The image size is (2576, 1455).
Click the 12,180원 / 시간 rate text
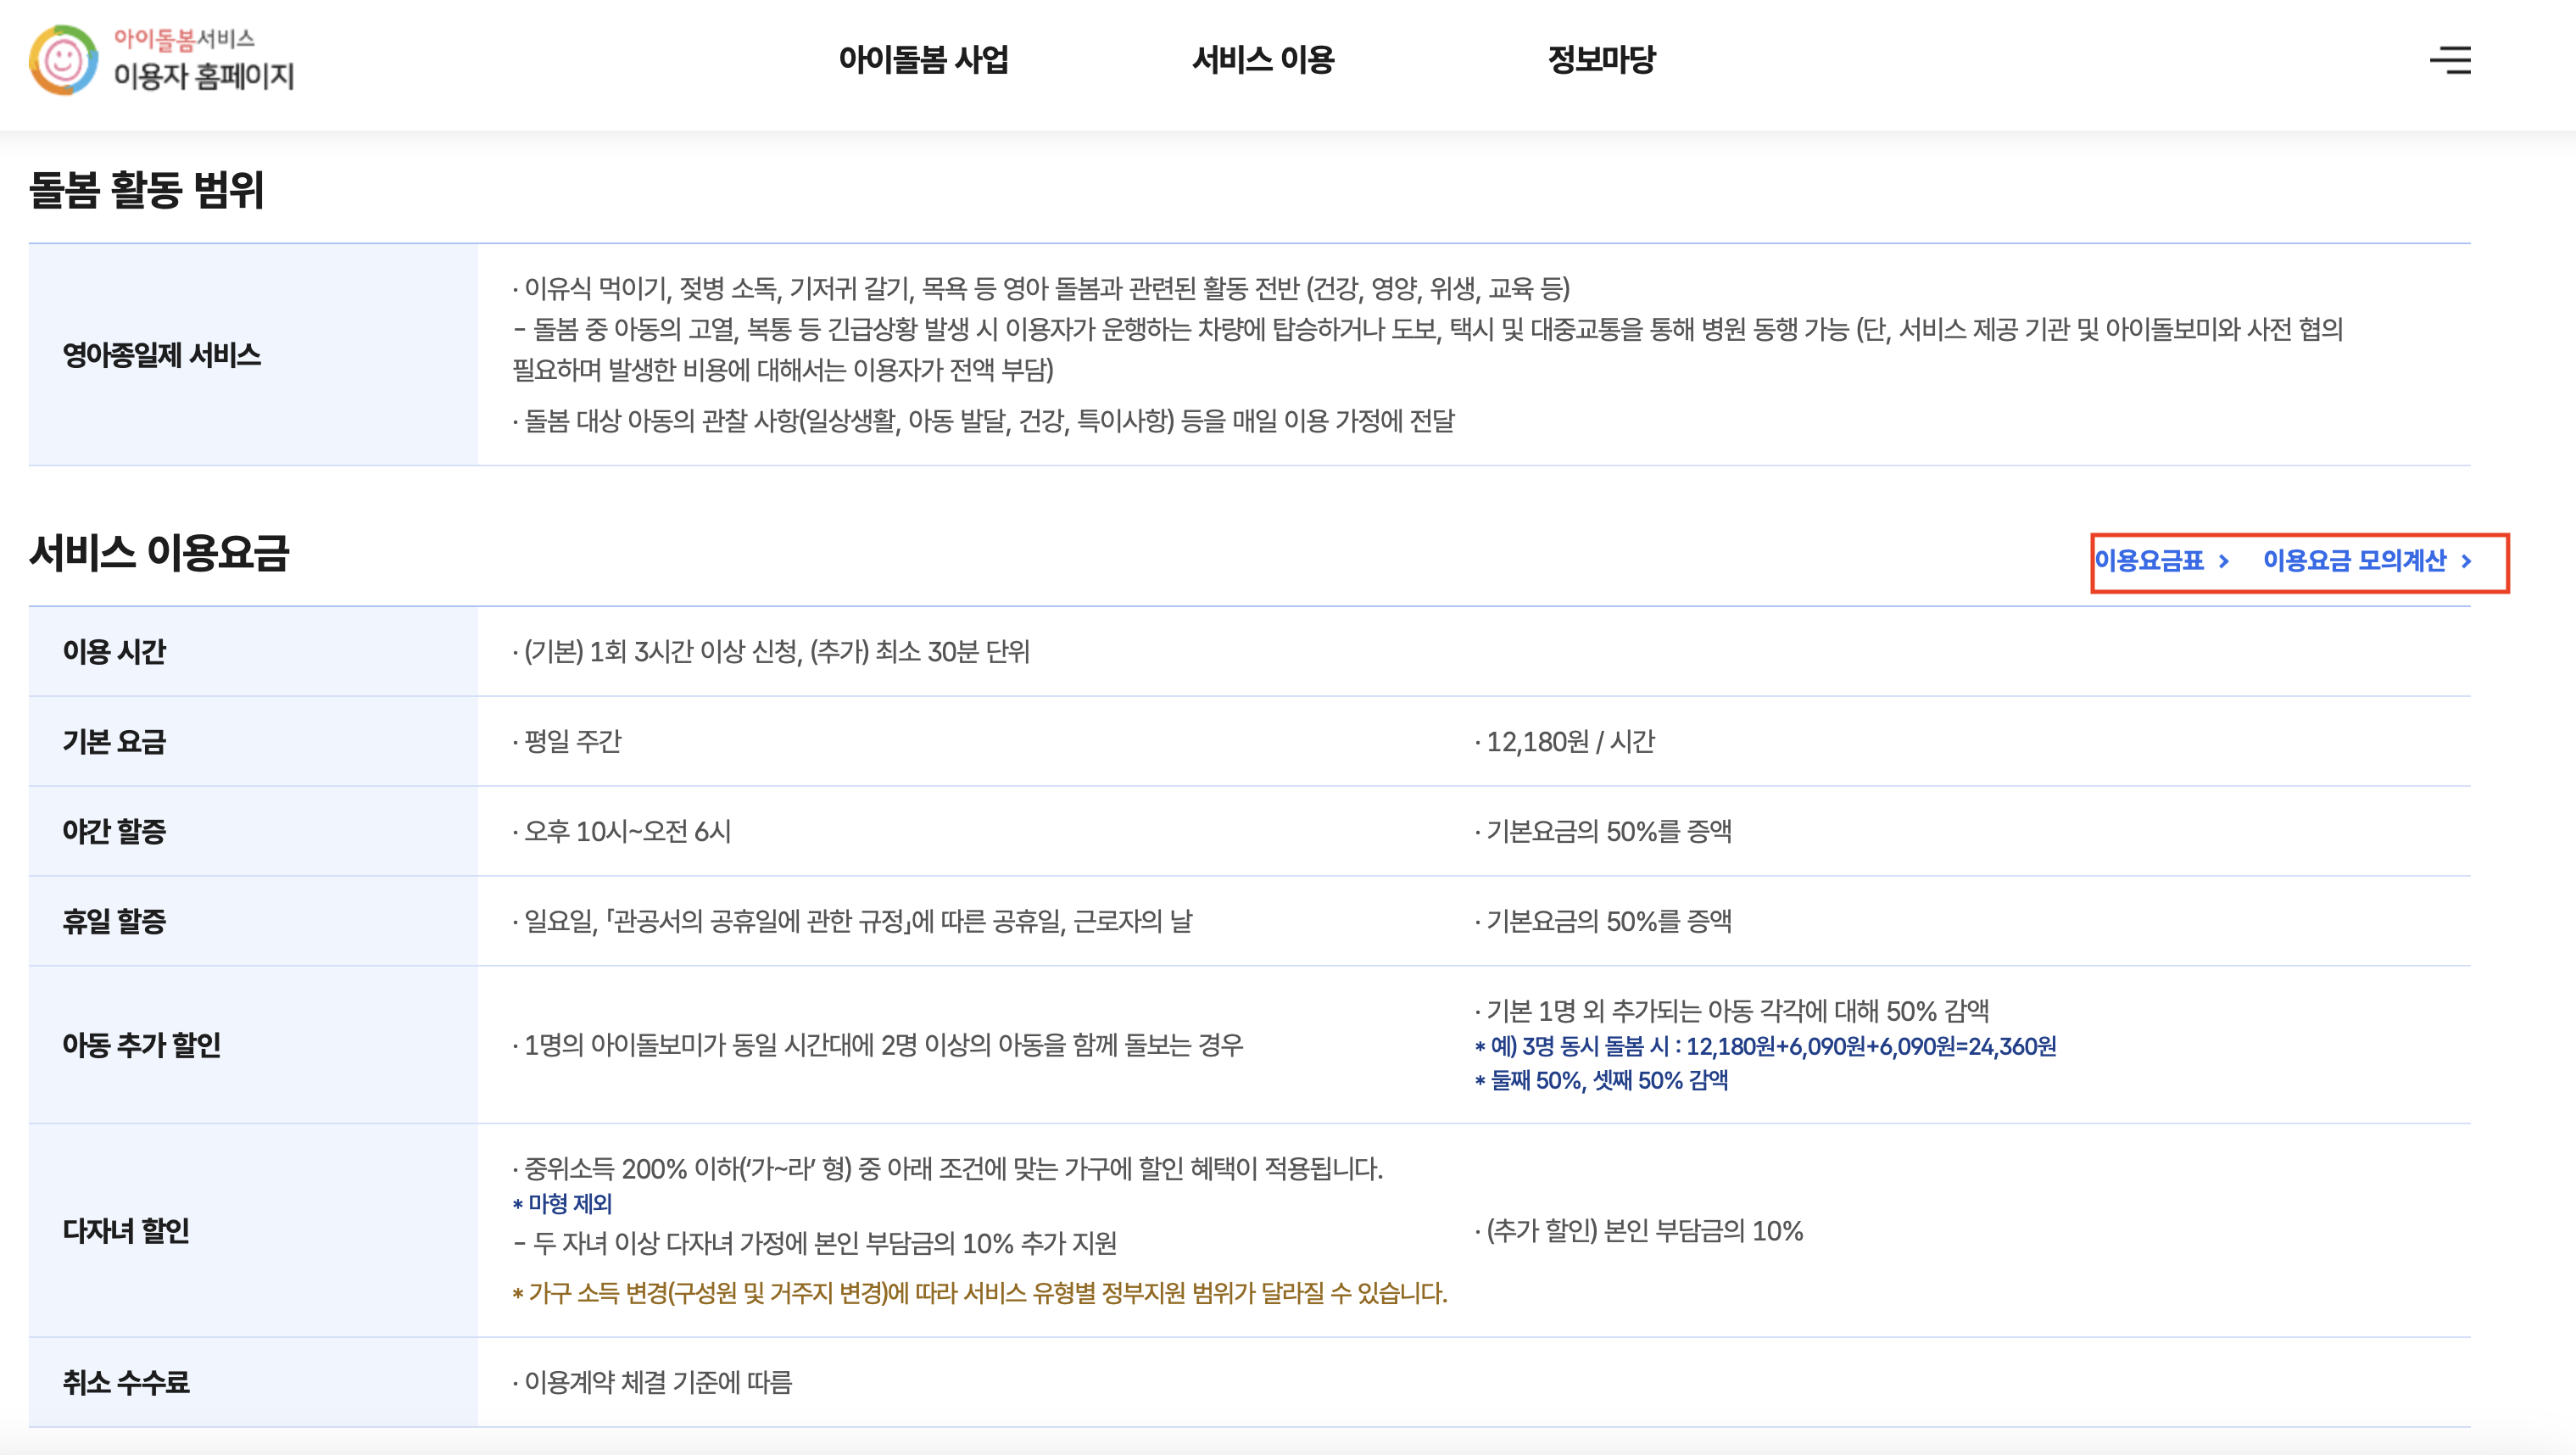tap(1570, 742)
